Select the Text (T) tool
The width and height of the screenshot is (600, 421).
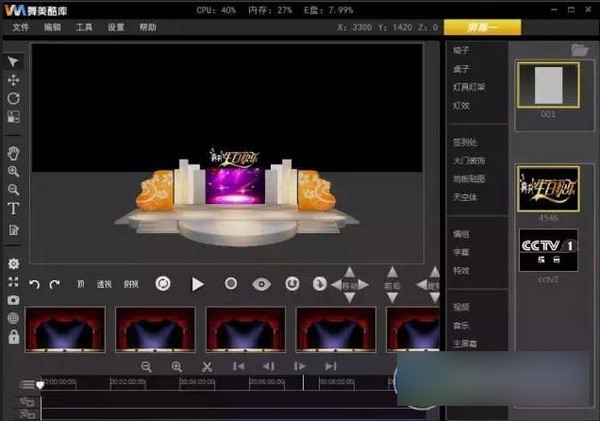point(13,209)
